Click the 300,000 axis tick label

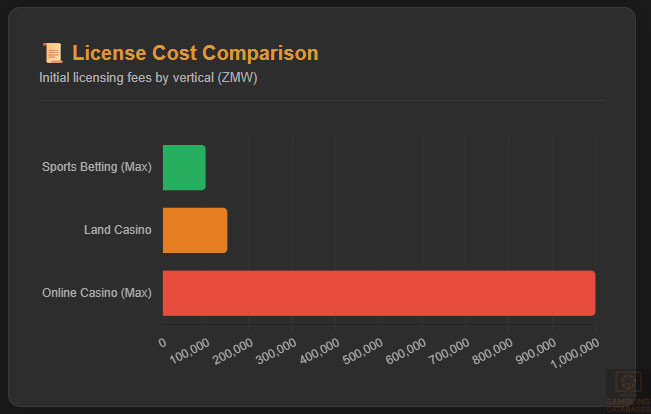276,352
